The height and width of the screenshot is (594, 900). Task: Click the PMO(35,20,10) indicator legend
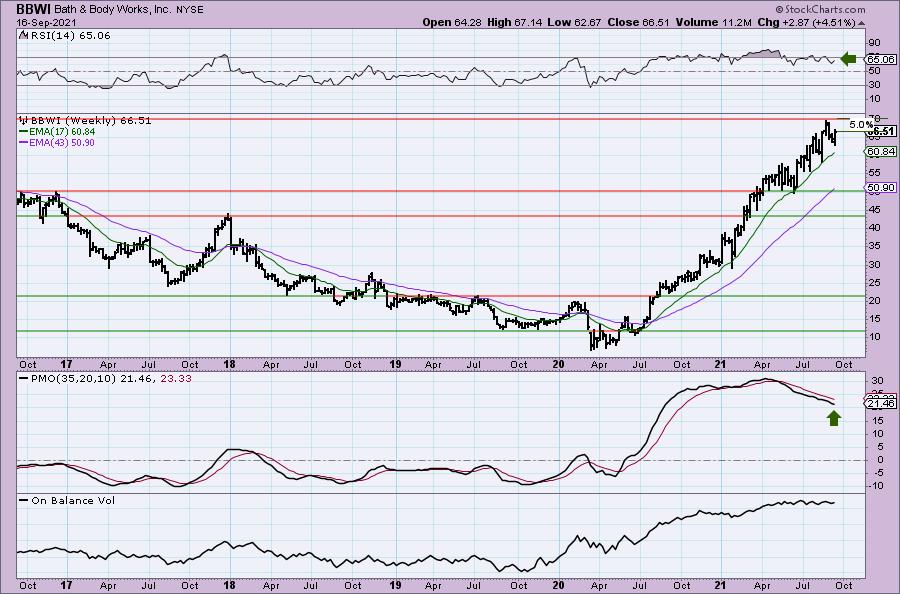[106, 379]
